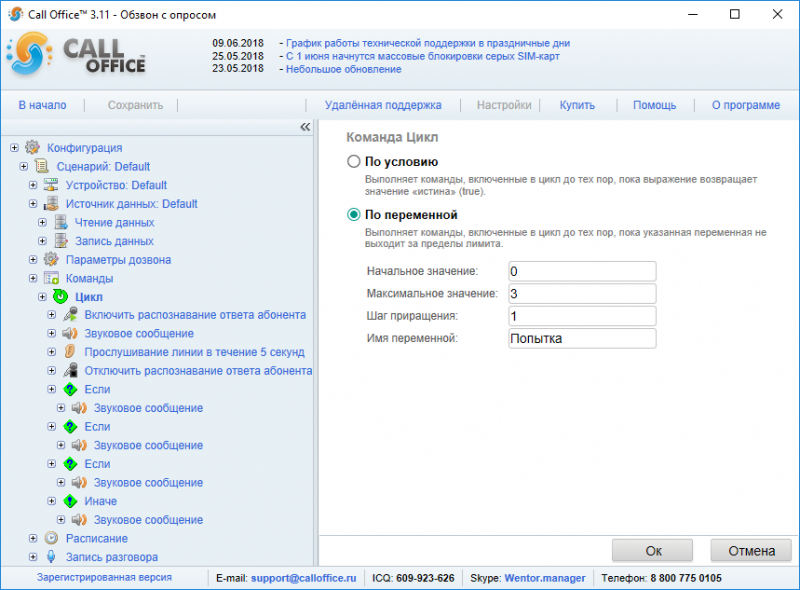Click the Расписание clock icon
This screenshot has width=800, height=590.
pyautogui.click(x=51, y=538)
